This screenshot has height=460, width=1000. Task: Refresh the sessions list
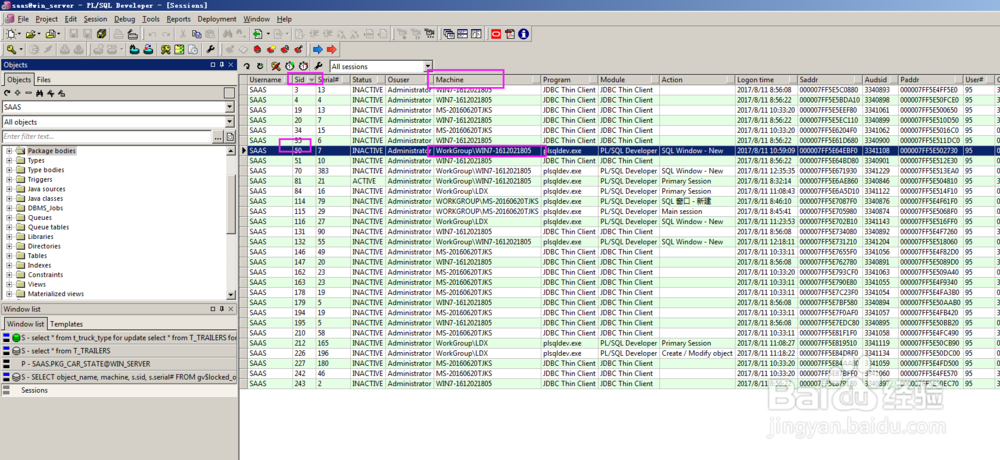246,66
